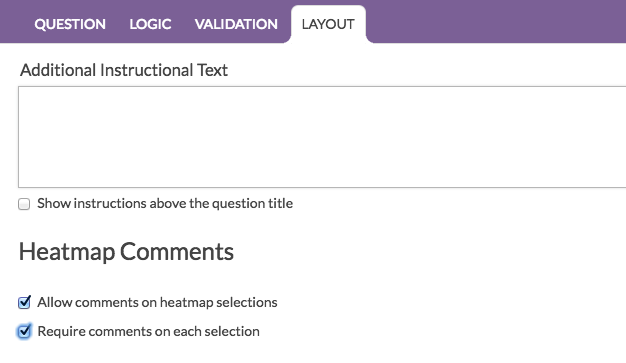This screenshot has width=626, height=363.
Task: Enable Show instructions above the question title
Action: click(x=24, y=204)
